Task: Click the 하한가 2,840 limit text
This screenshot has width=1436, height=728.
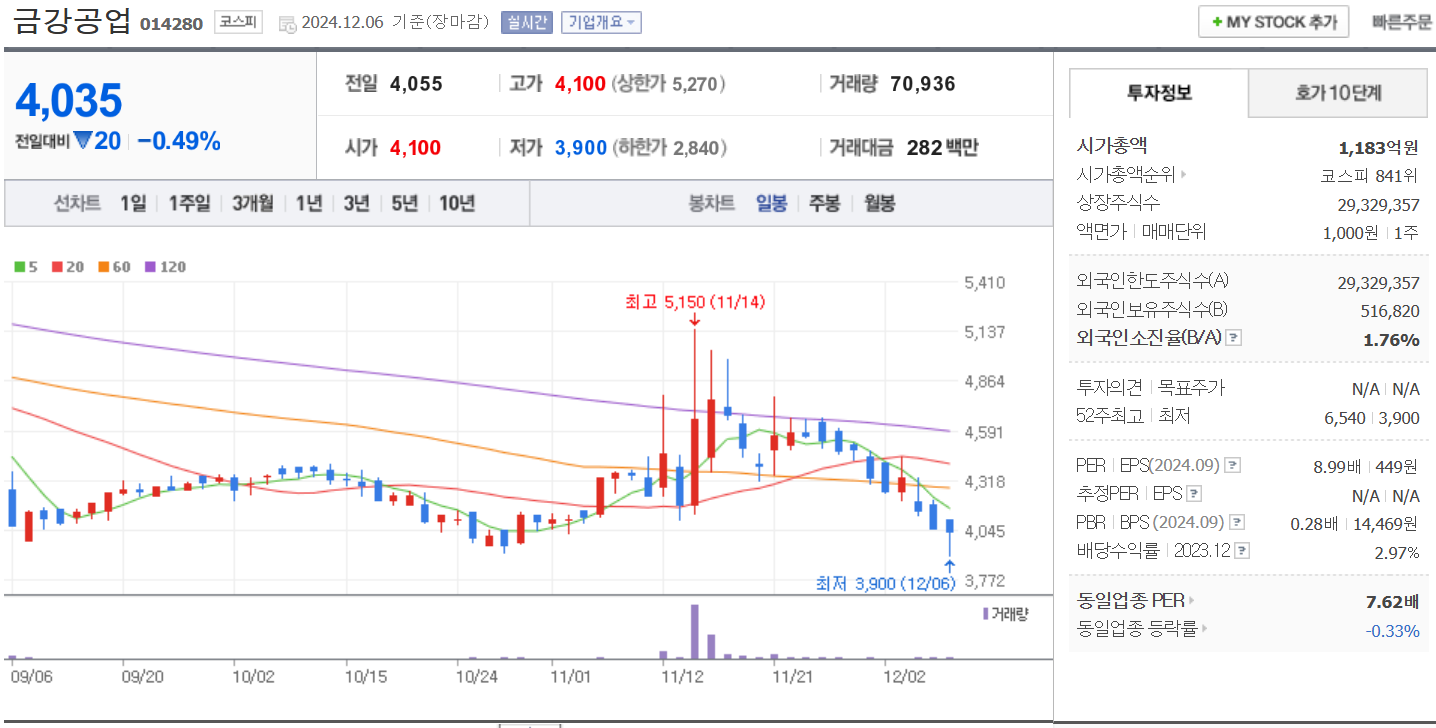Action: tap(668, 148)
